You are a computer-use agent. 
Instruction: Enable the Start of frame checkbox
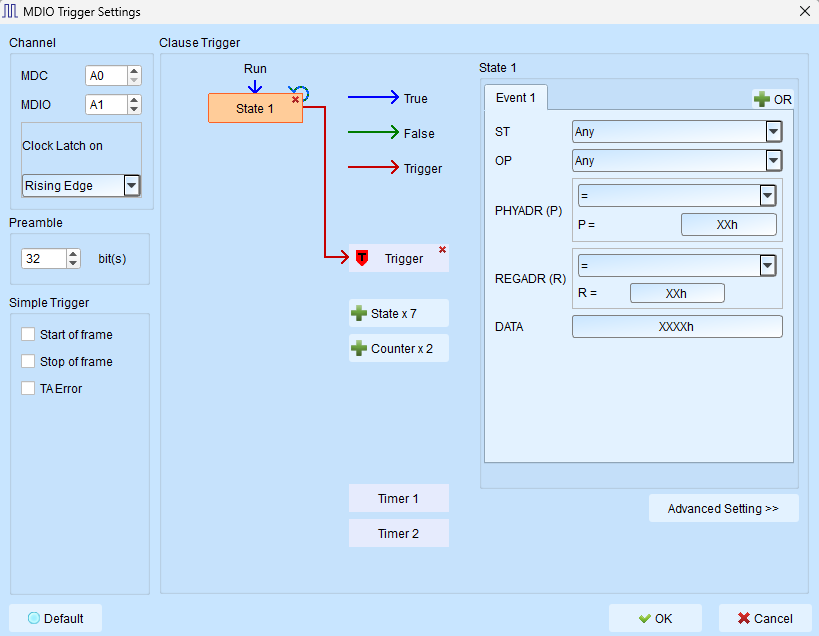(28, 334)
